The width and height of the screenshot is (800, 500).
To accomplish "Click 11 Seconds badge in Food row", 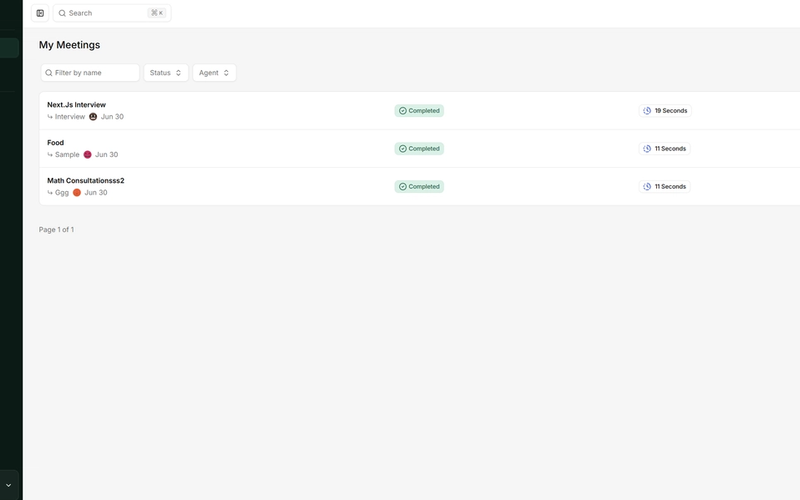I will tap(664, 148).
